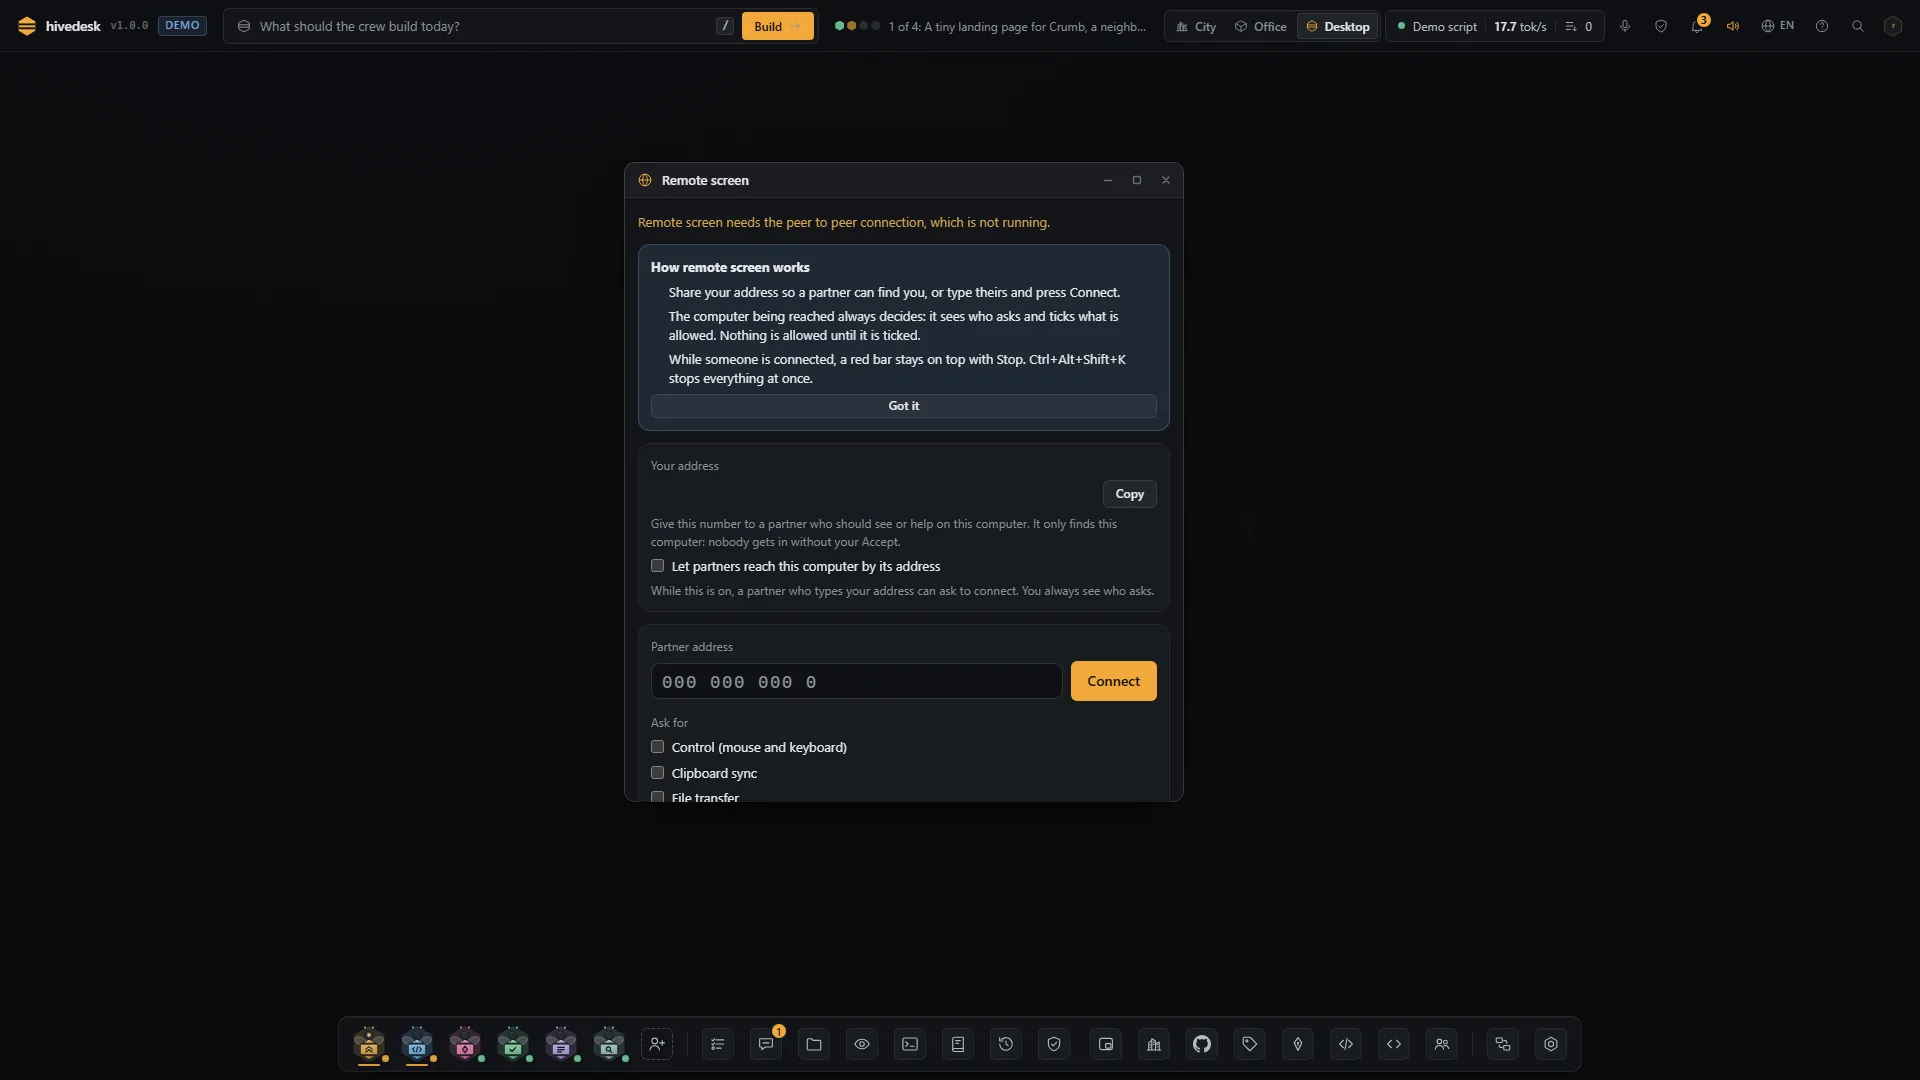The image size is (1920, 1080).
Task: Open the history clock dock icon
Action: [x=1006, y=1044]
